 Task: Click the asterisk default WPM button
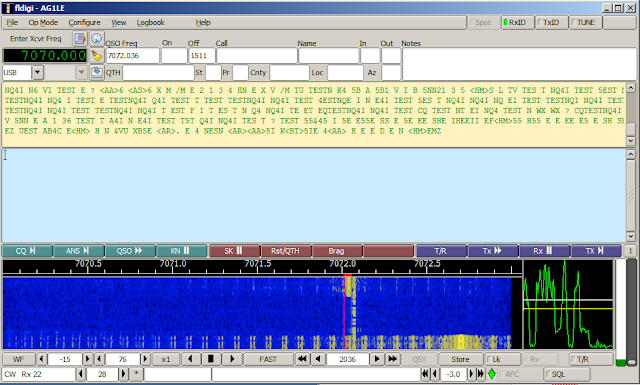pyautogui.click(x=137, y=374)
